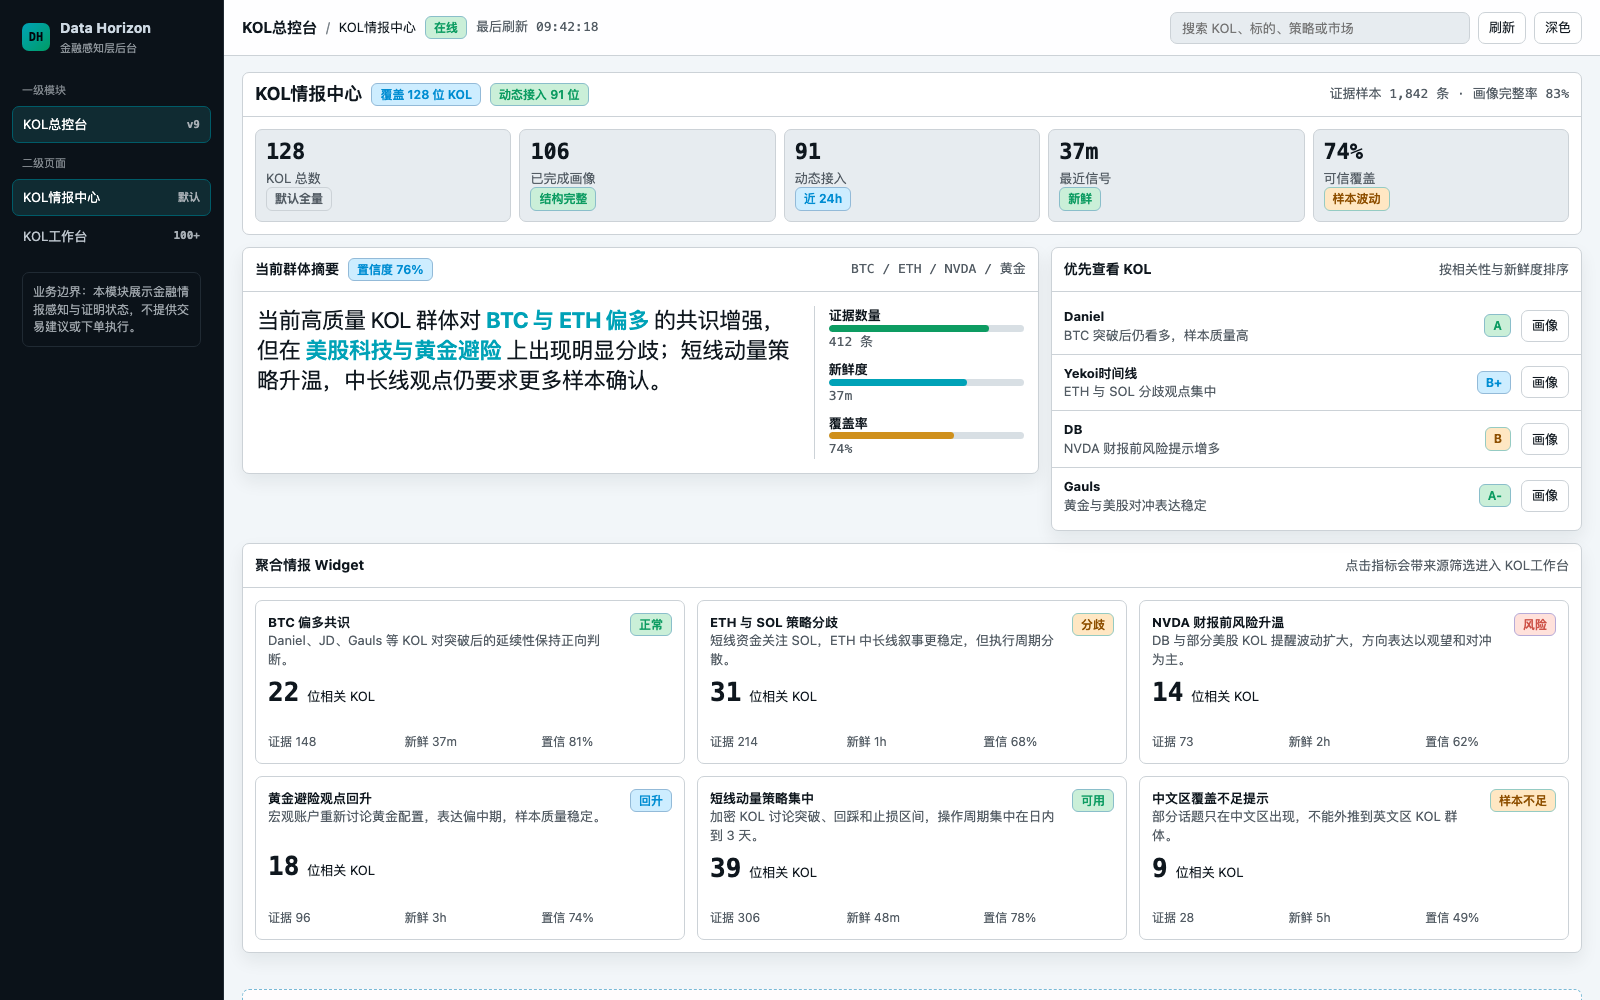
Task: Click DB's B rating badge
Action: tap(1497, 439)
